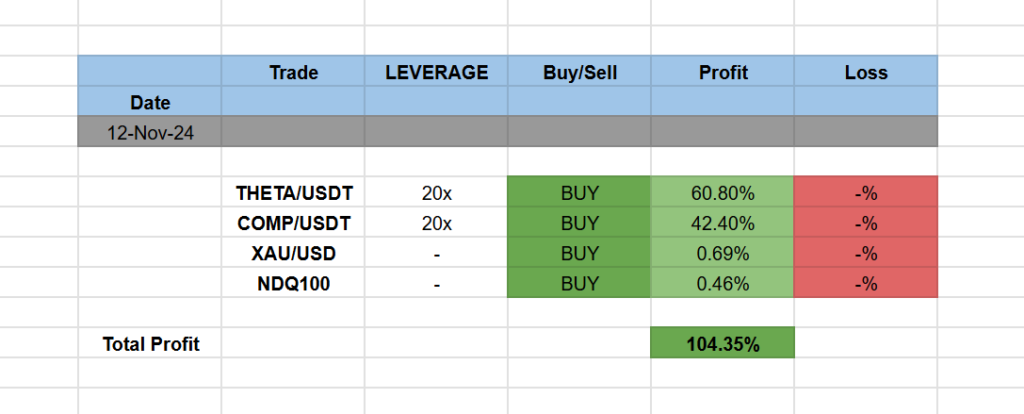Click the 0.69% profit cell
Image resolution: width=1024 pixels, height=414 pixels.
point(722,253)
